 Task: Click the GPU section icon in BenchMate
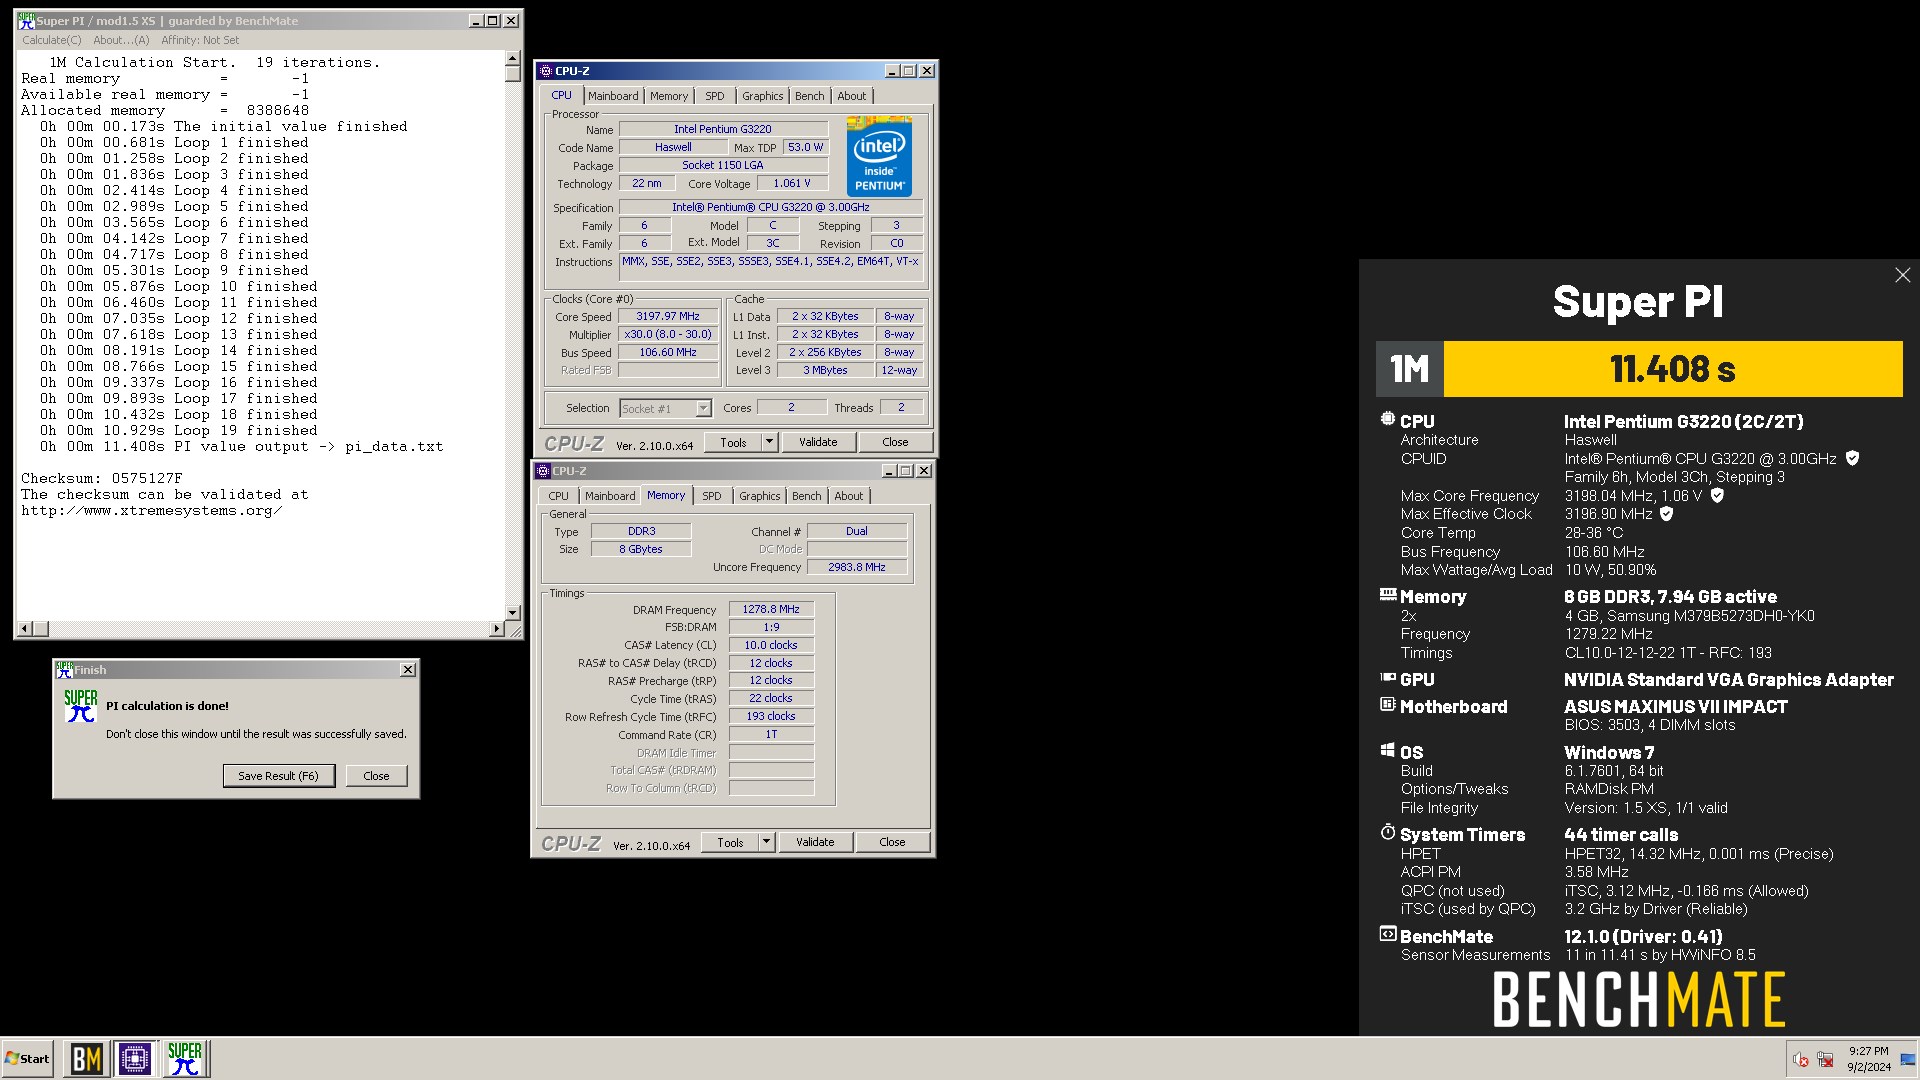tap(1387, 677)
